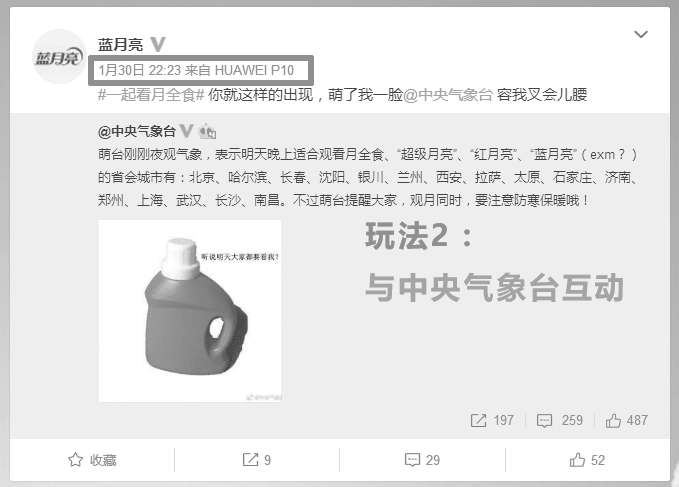
Task: Open the post options chevron menu
Action: coord(640,34)
